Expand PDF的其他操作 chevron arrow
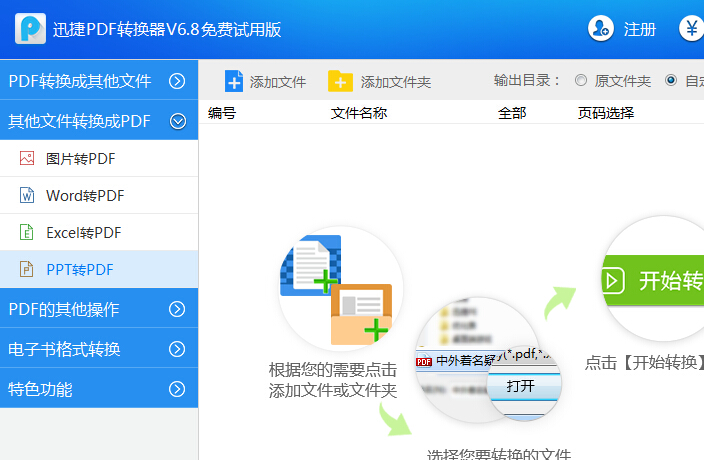Screen dimensions: 704x460 [177, 309]
